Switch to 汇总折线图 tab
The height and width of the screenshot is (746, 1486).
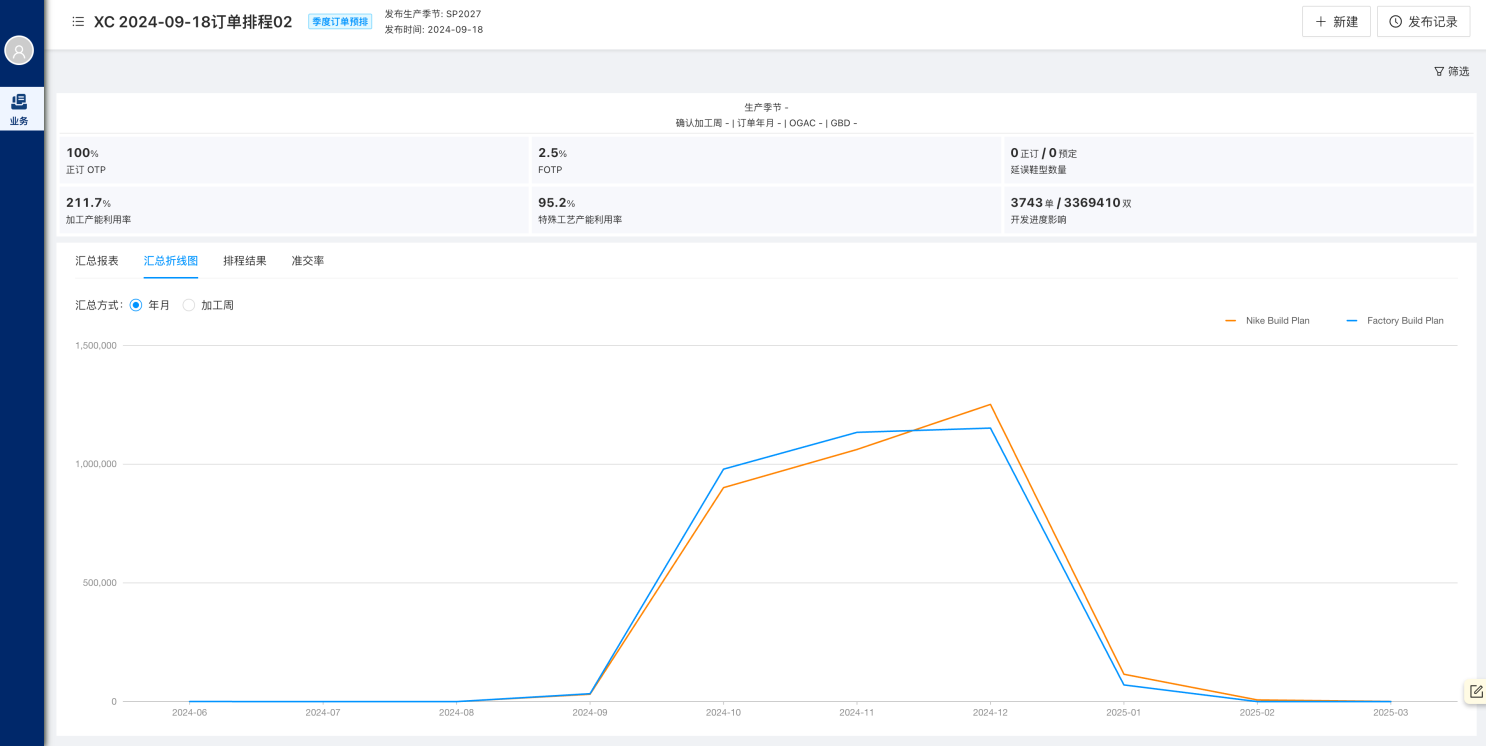tap(170, 261)
